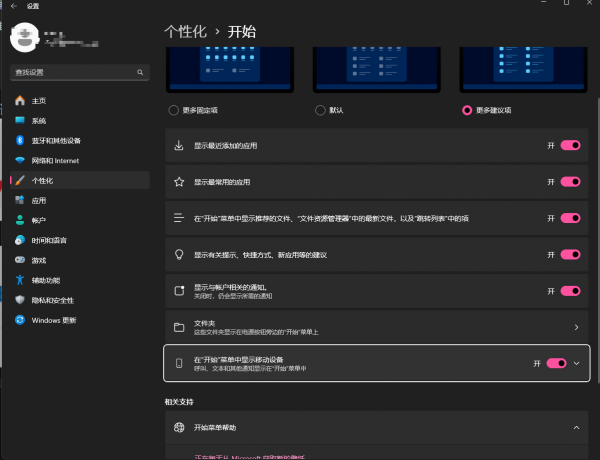600x460 pixels.
Task: Click the star icon for most used apps
Action: pyautogui.click(x=179, y=182)
